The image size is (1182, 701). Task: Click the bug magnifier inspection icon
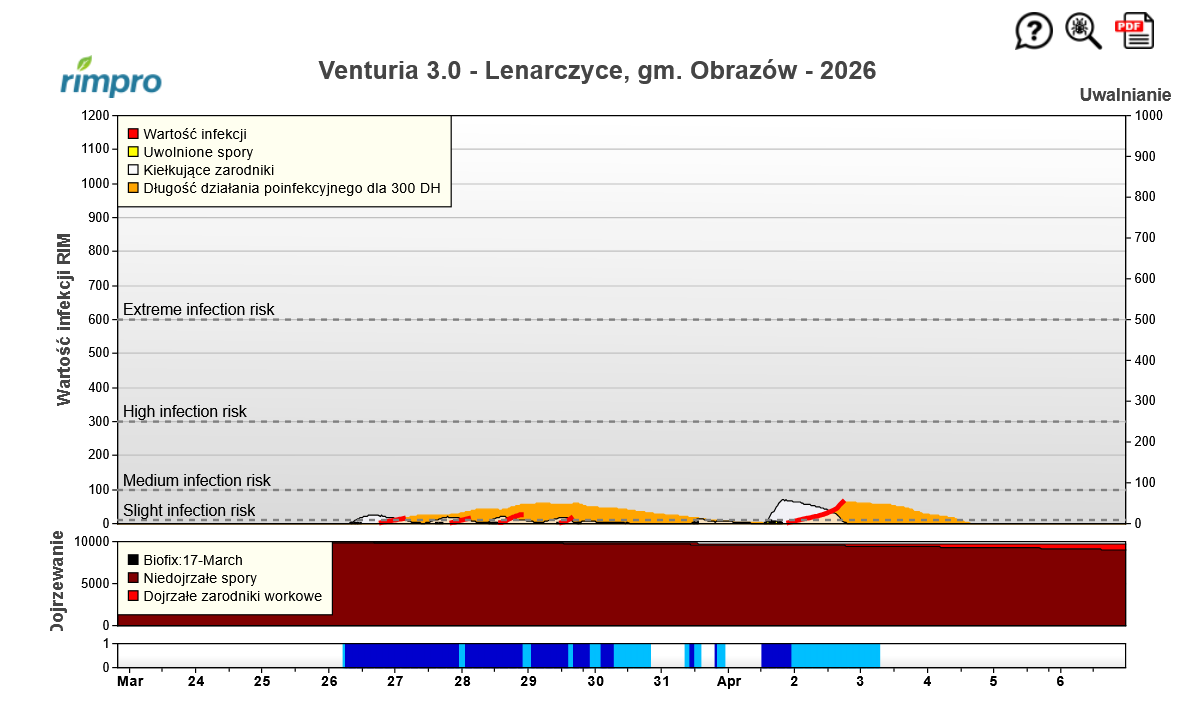coord(1083,31)
